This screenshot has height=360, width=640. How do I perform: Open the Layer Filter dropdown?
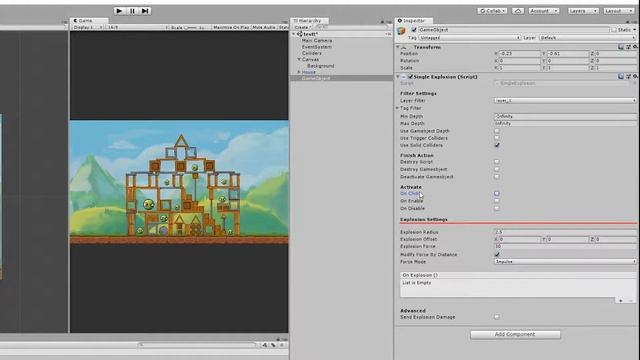(x=565, y=100)
